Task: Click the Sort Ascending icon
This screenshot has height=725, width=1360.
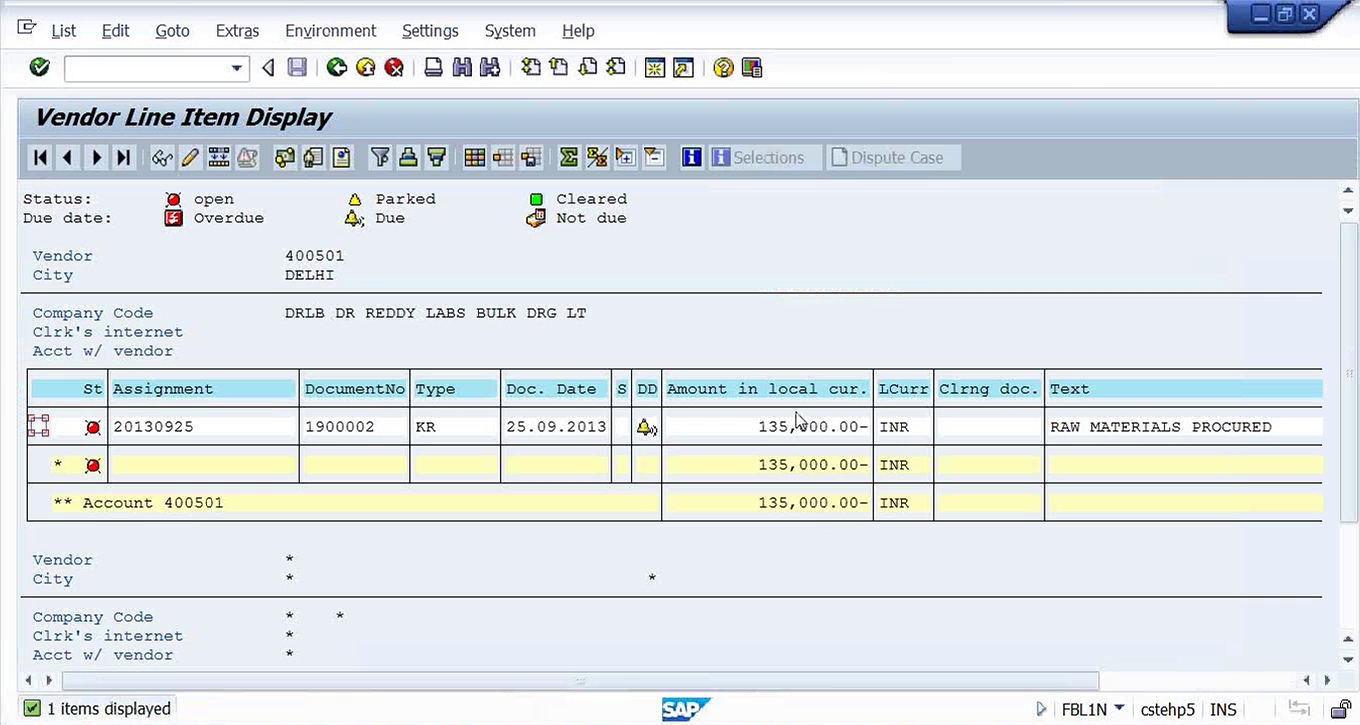Action: click(408, 157)
